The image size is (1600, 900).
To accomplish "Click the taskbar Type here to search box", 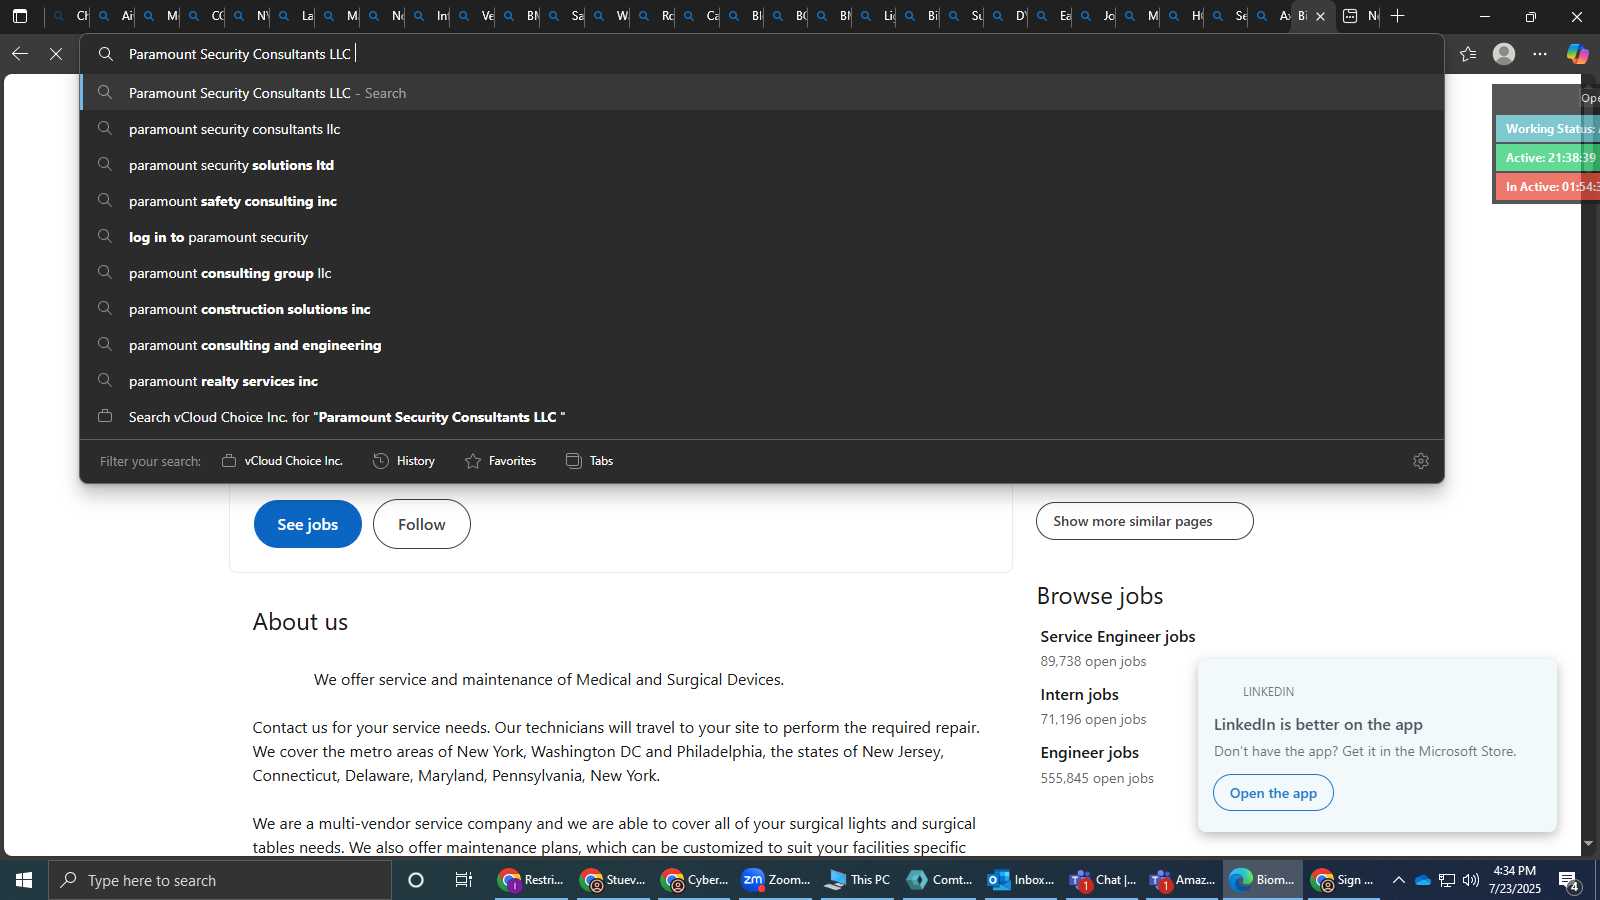I will (x=220, y=880).
